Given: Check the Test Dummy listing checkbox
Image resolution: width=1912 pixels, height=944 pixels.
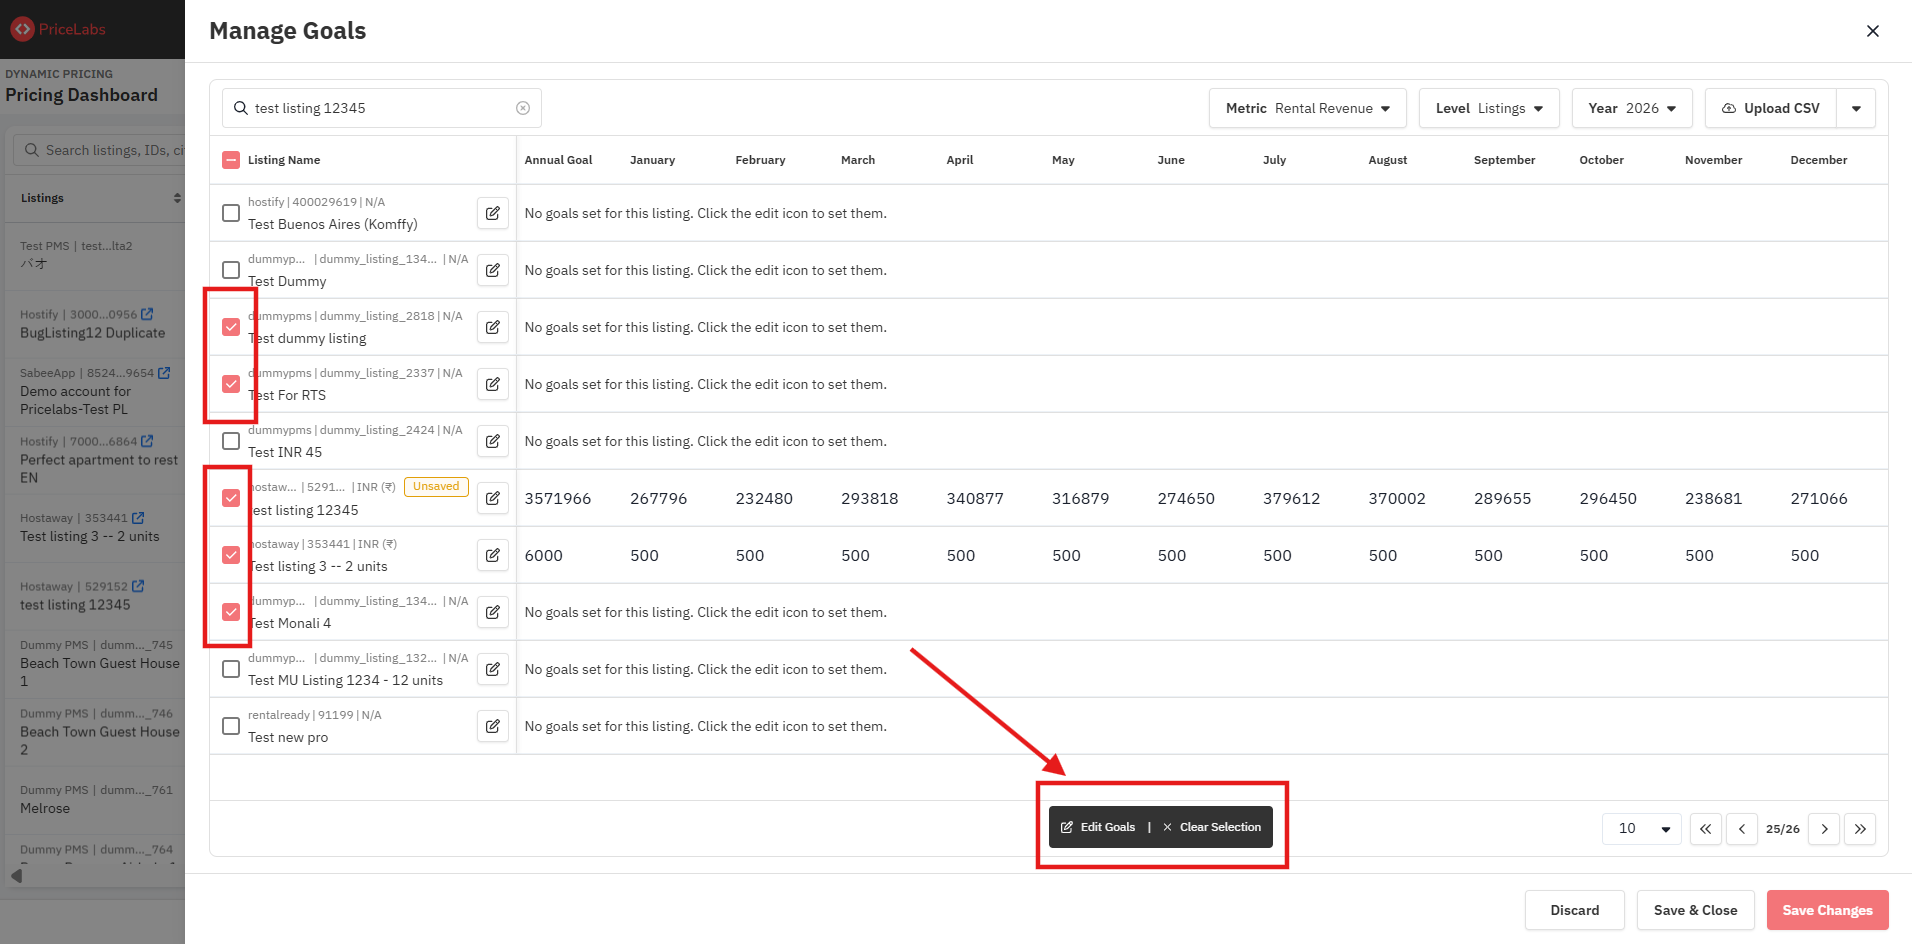Looking at the screenshot, I should 231,270.
